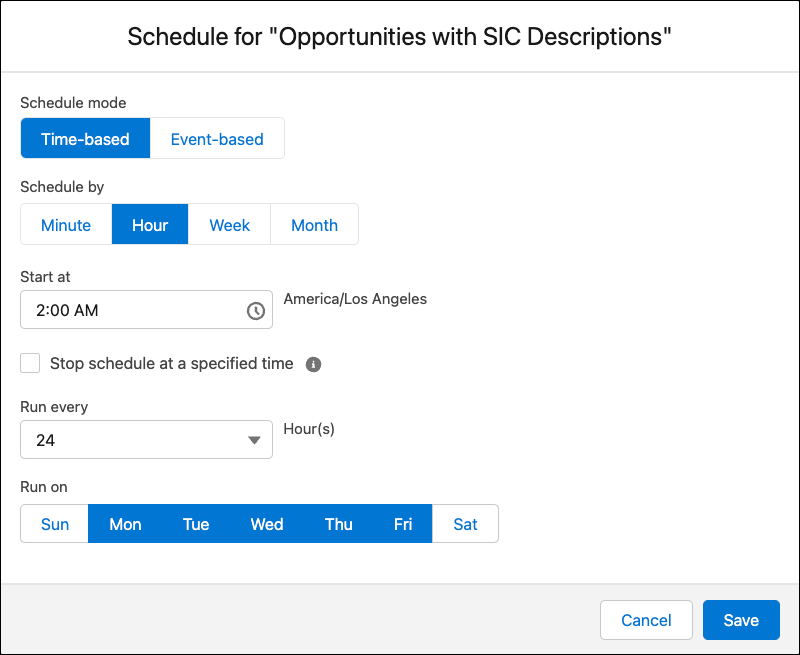Schedule by Minute
Viewport: 800px width, 655px height.
coord(66,224)
